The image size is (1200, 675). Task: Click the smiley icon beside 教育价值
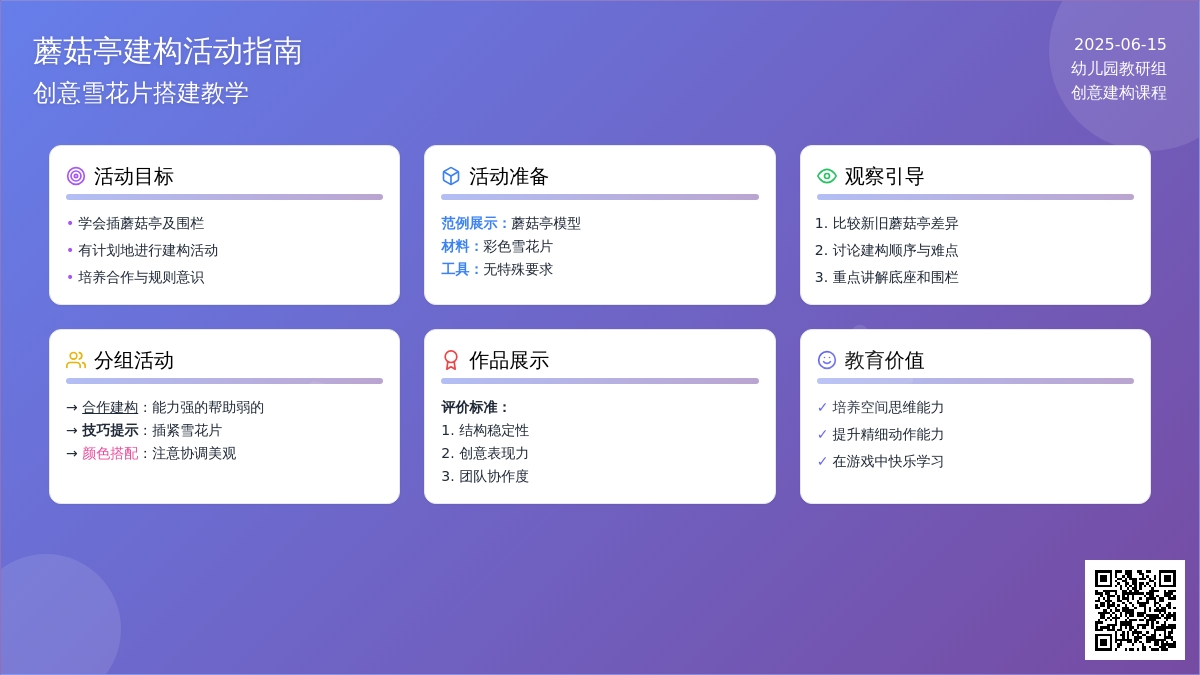[x=827, y=360]
